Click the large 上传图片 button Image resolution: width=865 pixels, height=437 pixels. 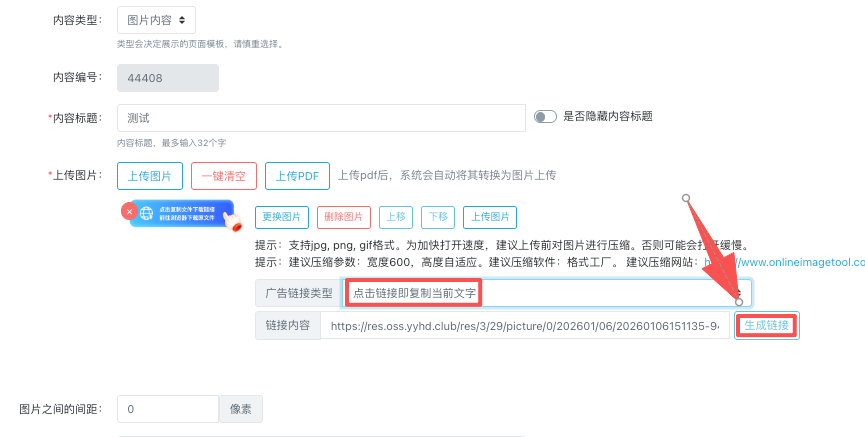(x=150, y=176)
